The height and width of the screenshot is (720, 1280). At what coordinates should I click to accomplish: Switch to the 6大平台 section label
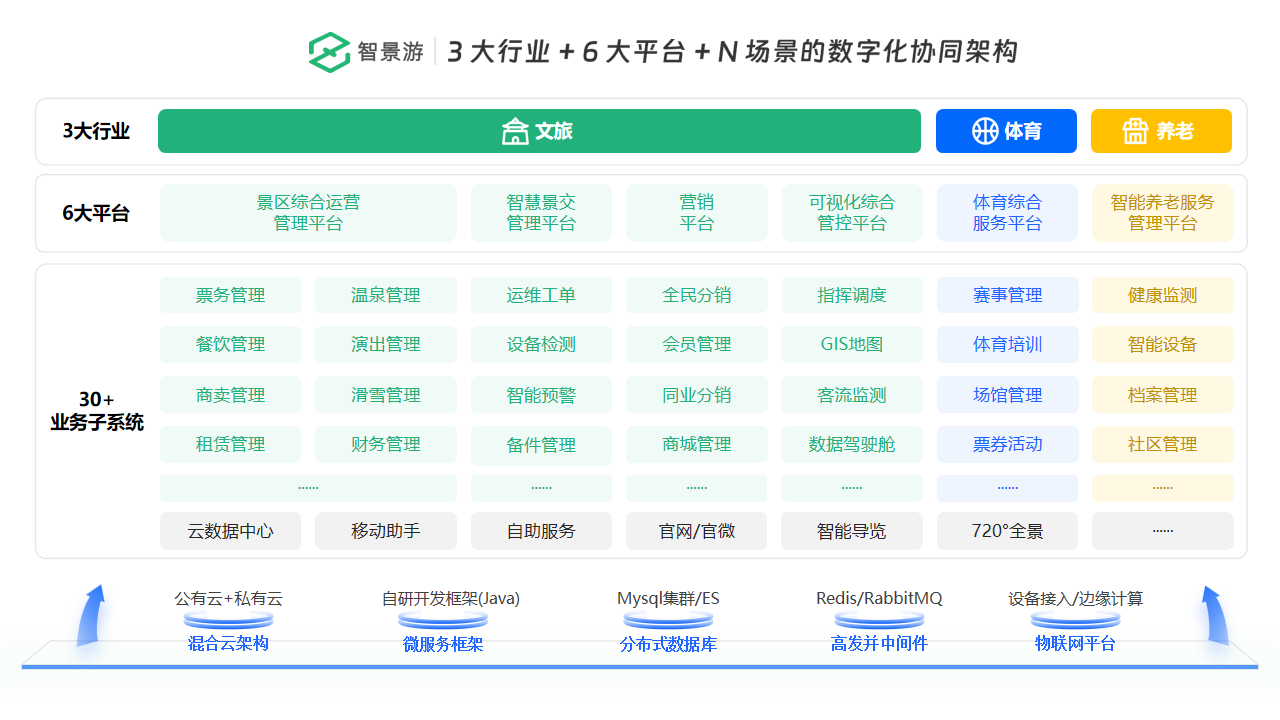coord(95,213)
